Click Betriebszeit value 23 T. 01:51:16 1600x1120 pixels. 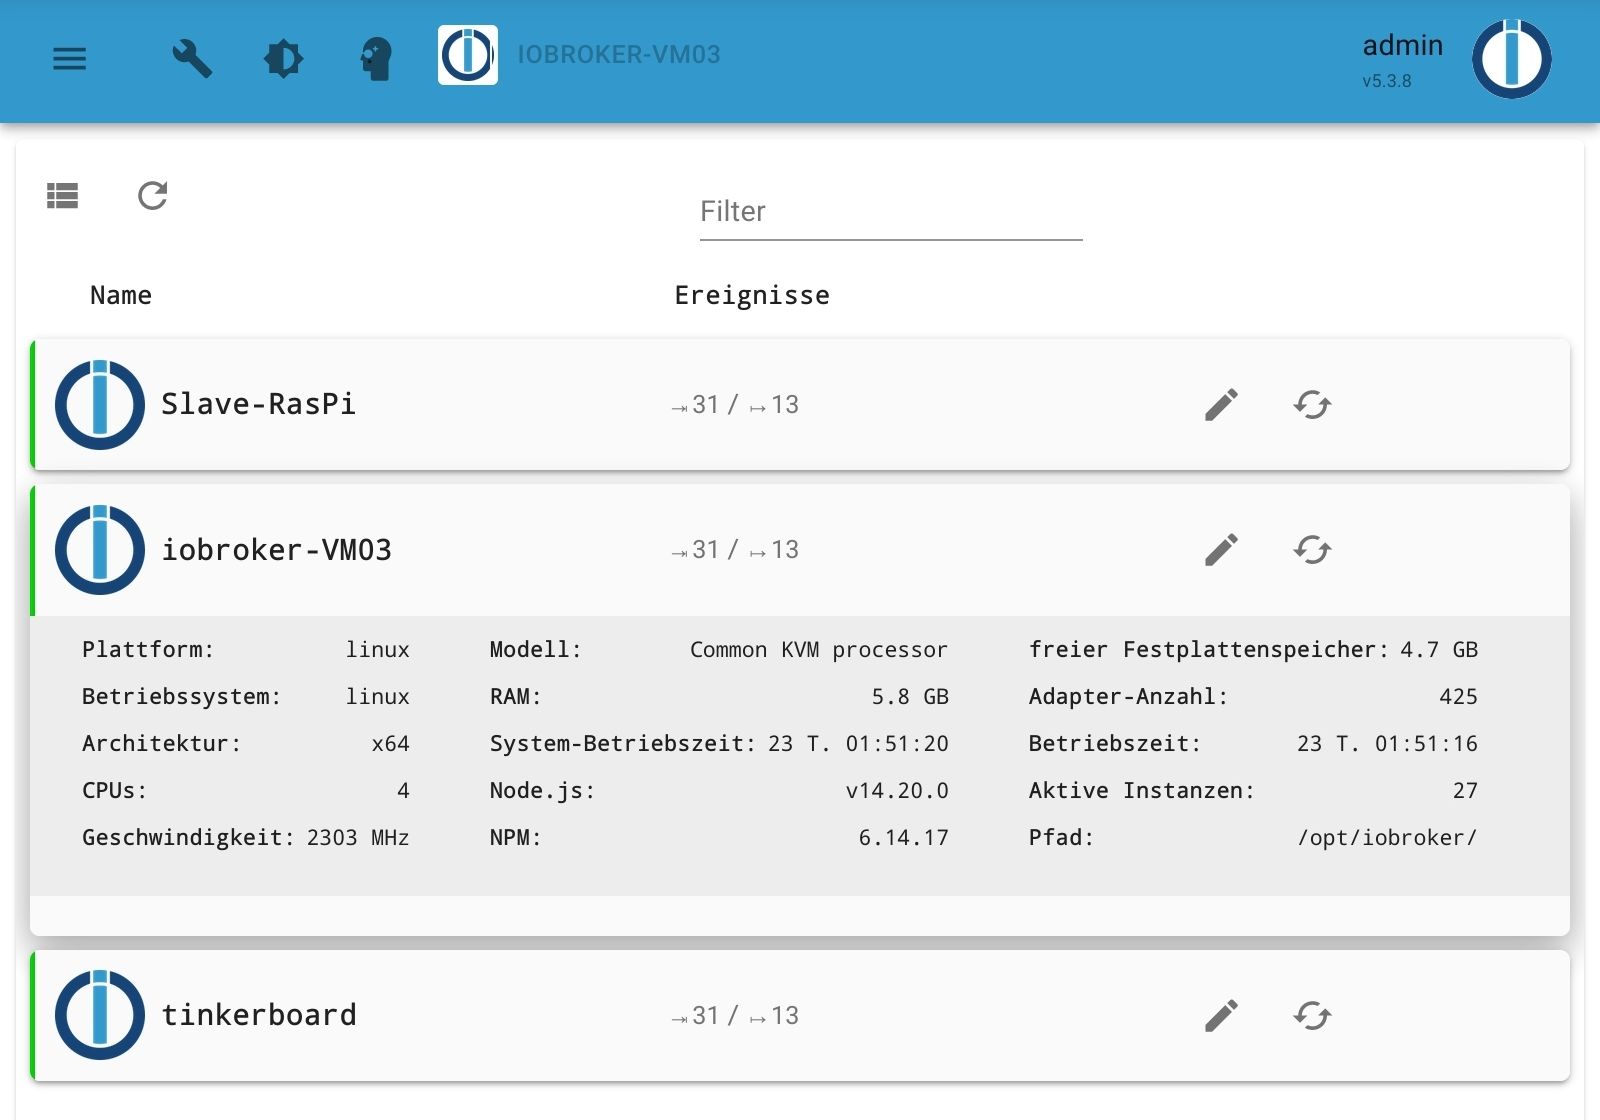click(x=1387, y=744)
